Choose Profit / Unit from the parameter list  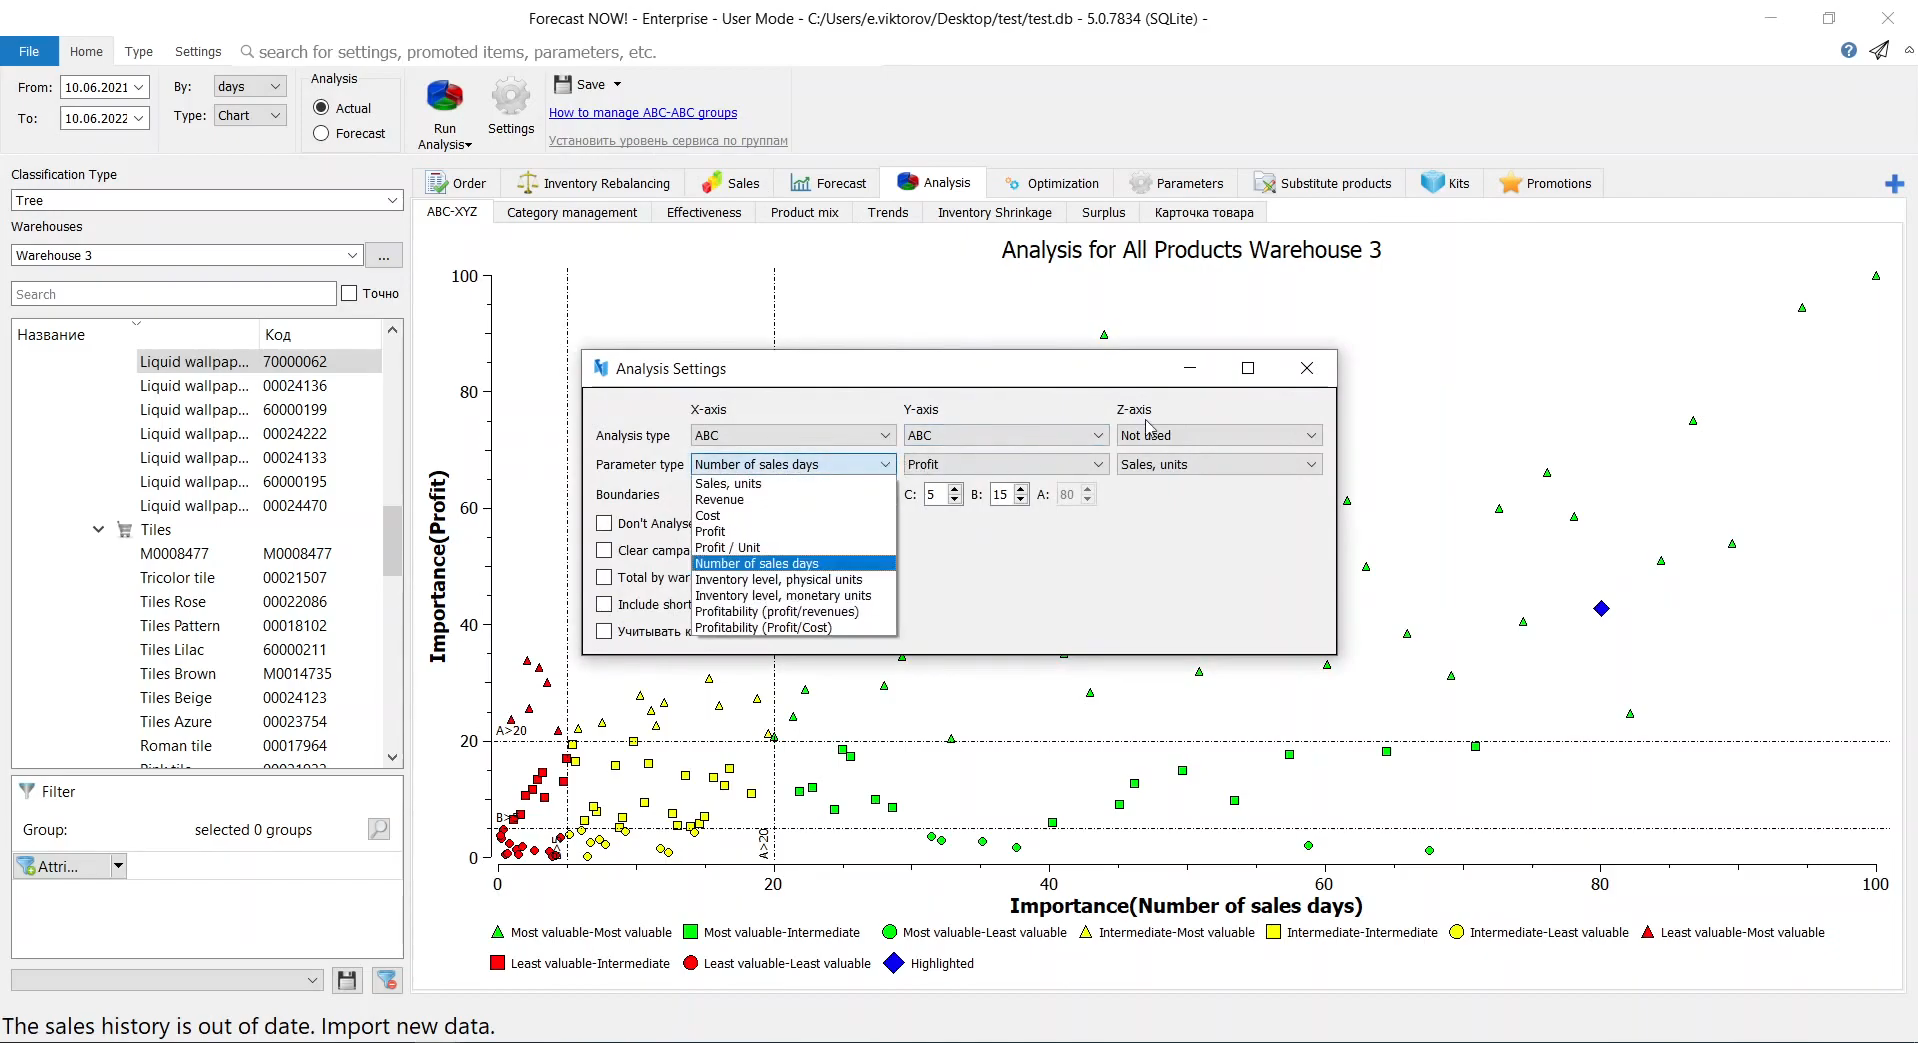coord(794,548)
